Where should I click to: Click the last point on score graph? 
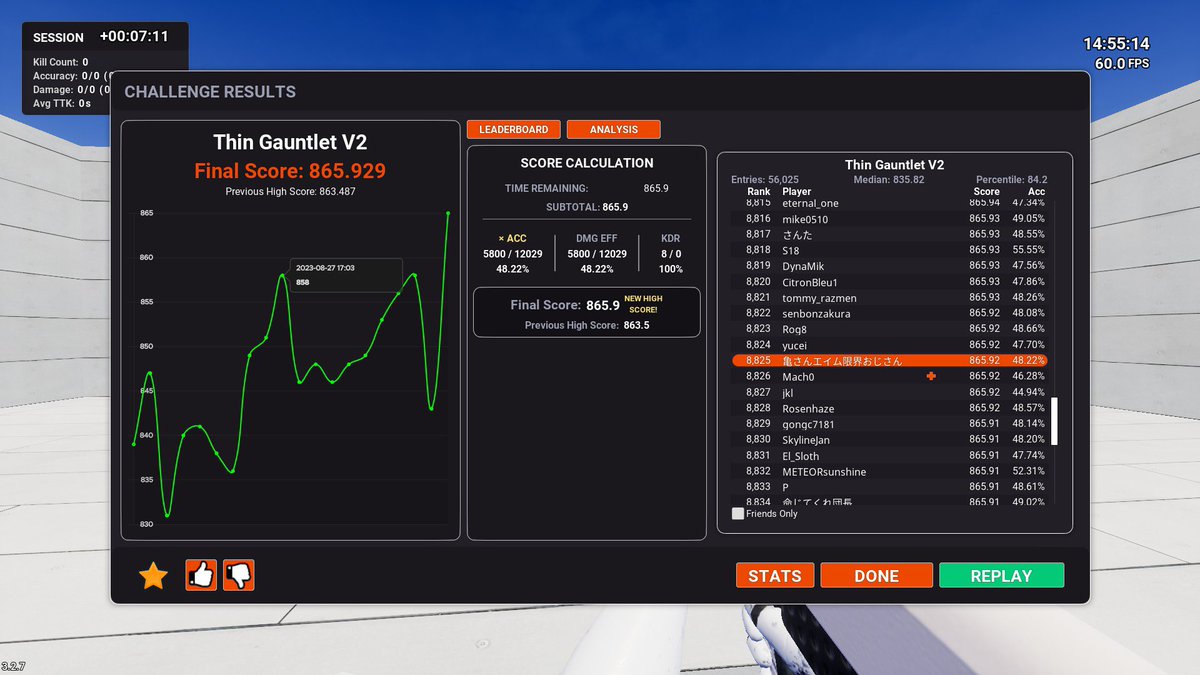[448, 213]
